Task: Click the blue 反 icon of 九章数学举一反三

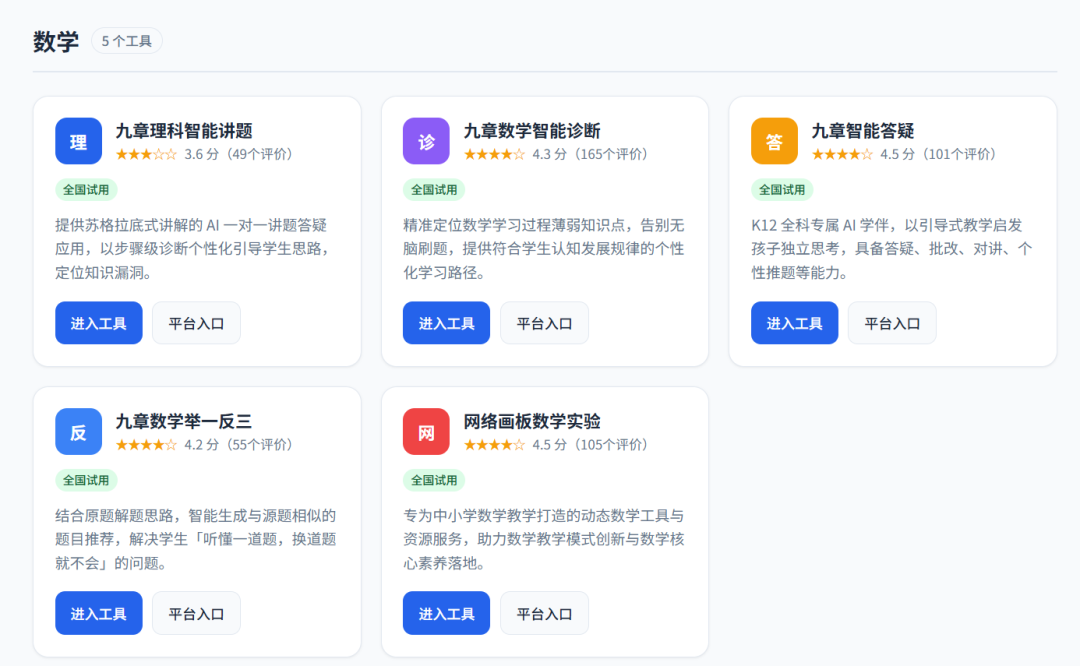Action: [79, 432]
